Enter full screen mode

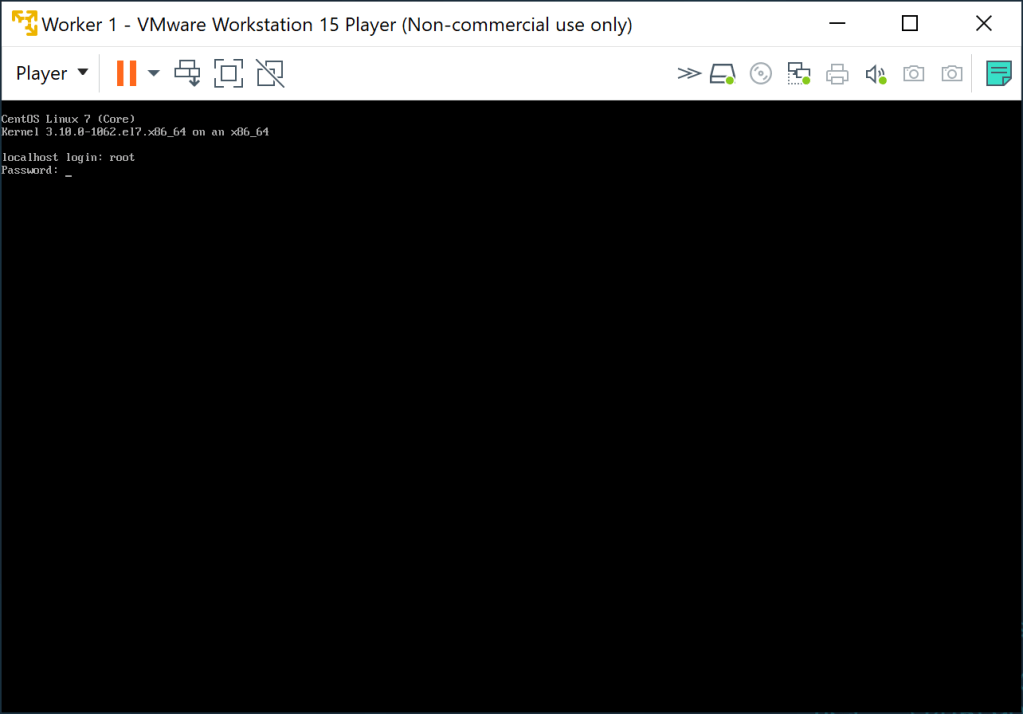coord(228,72)
